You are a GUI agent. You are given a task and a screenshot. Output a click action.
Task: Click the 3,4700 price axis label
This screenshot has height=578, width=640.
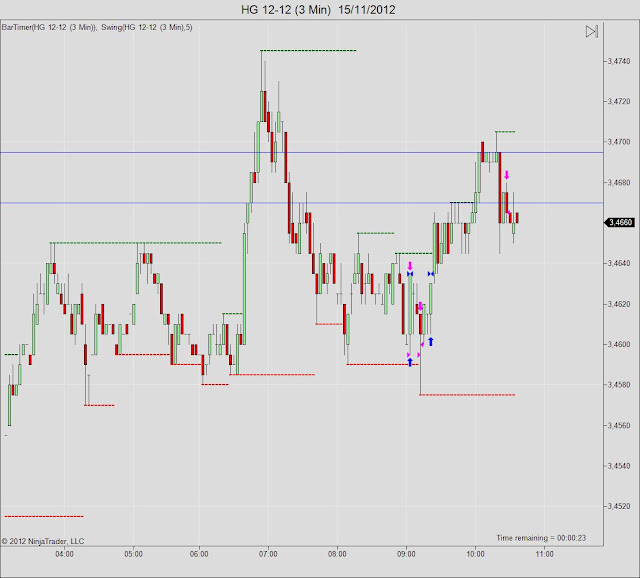pos(619,142)
